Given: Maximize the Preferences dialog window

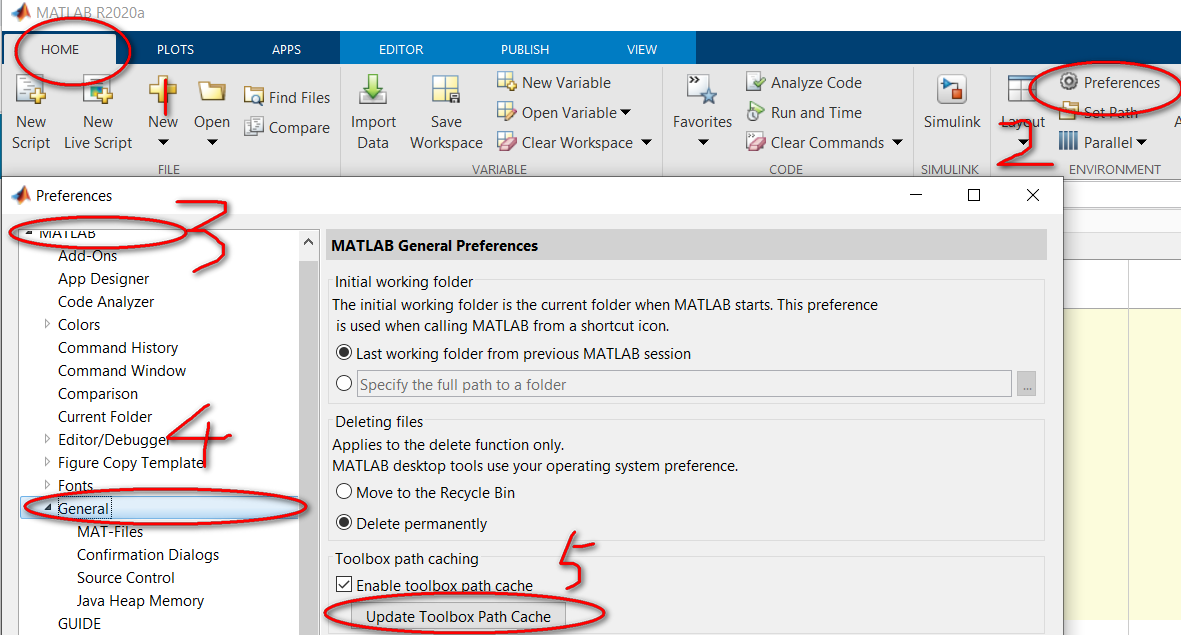Looking at the screenshot, I should [x=974, y=195].
